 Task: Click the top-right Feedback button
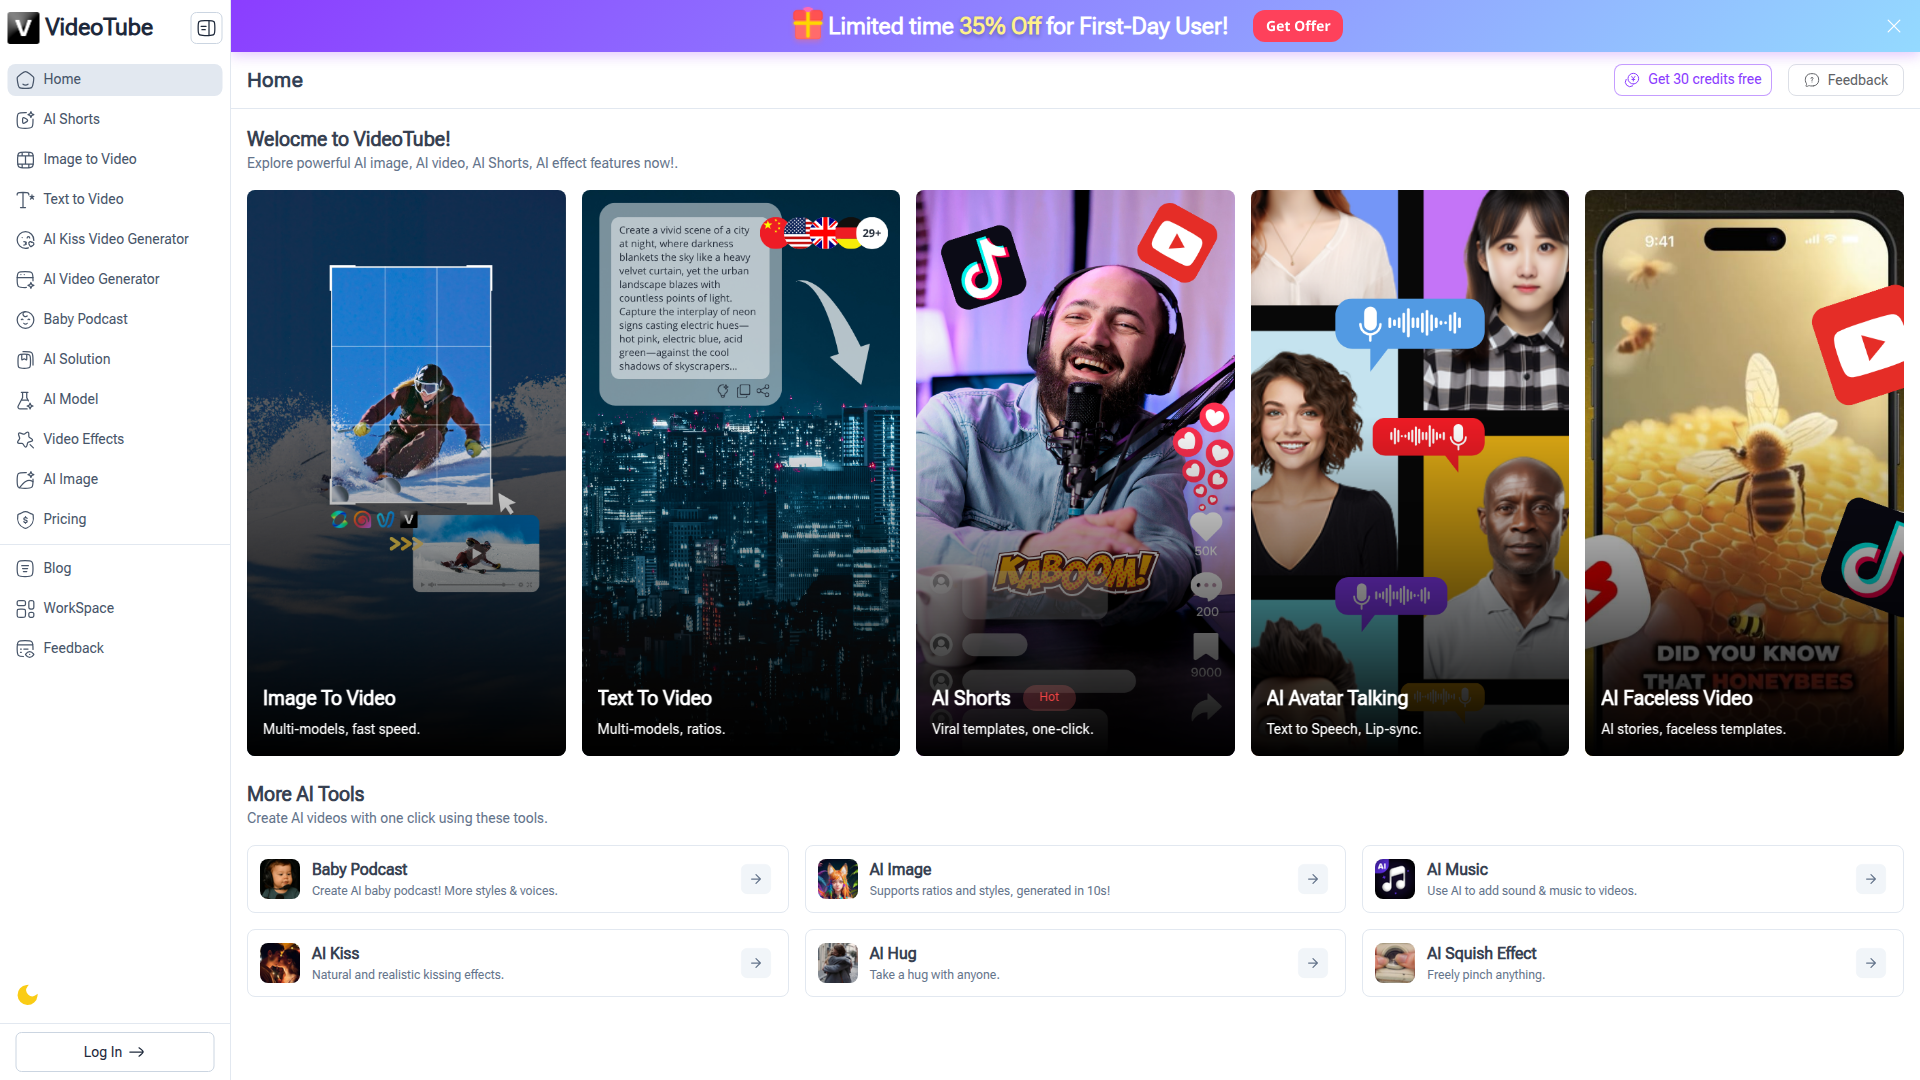coord(1845,80)
